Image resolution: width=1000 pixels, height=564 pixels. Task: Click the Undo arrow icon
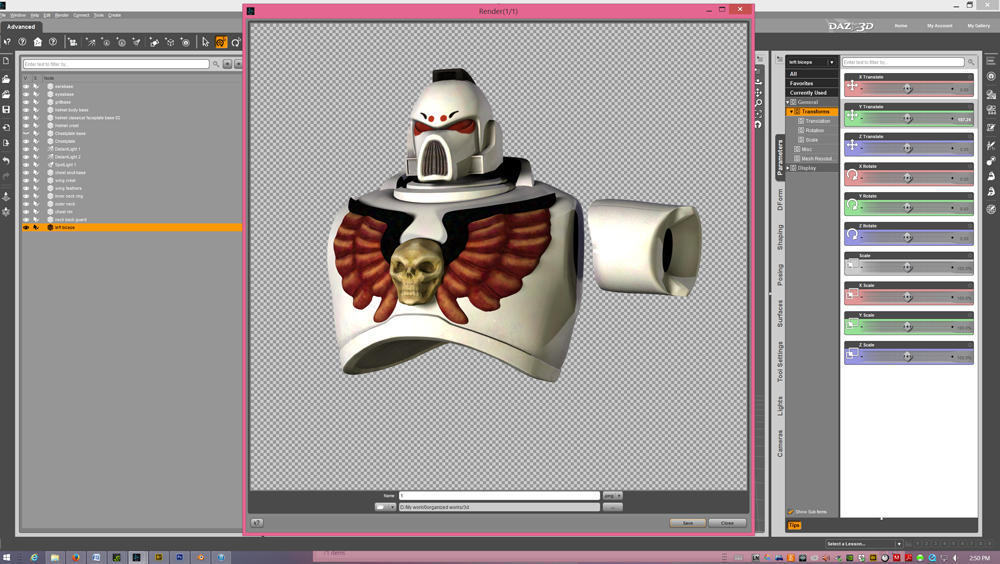coord(6,160)
